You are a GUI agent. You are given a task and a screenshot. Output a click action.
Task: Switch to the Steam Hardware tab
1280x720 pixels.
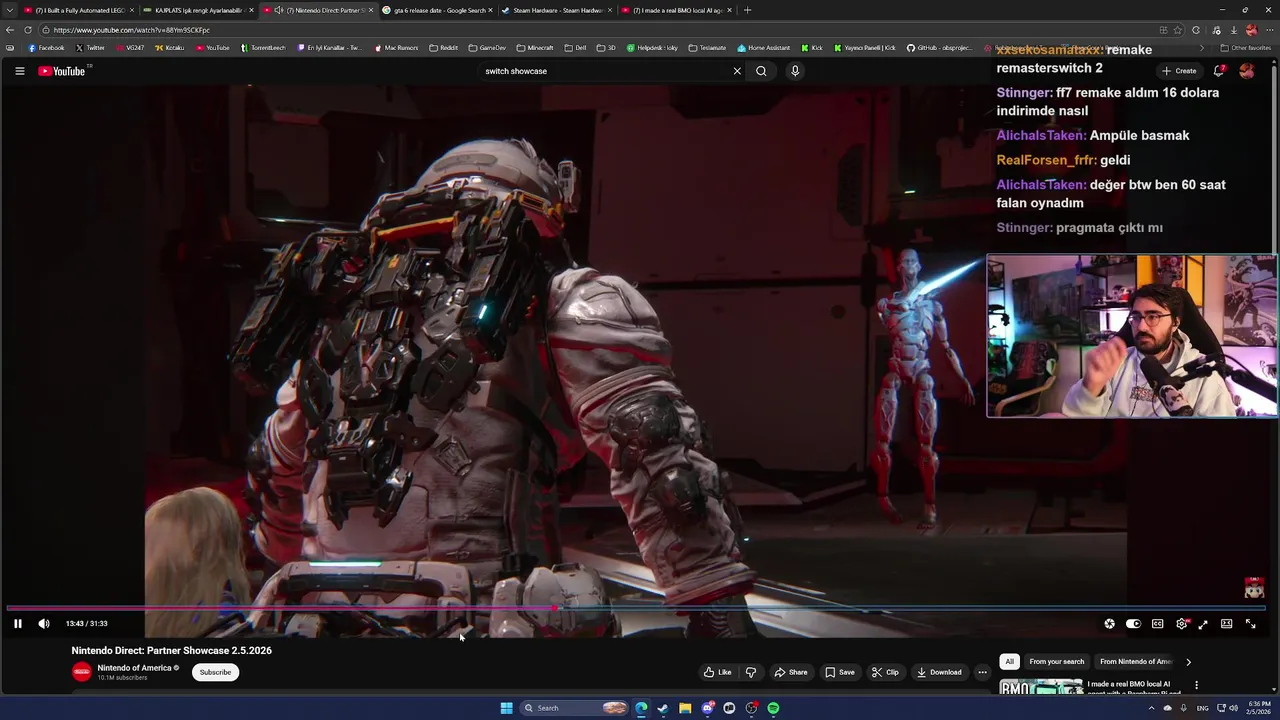pos(557,10)
